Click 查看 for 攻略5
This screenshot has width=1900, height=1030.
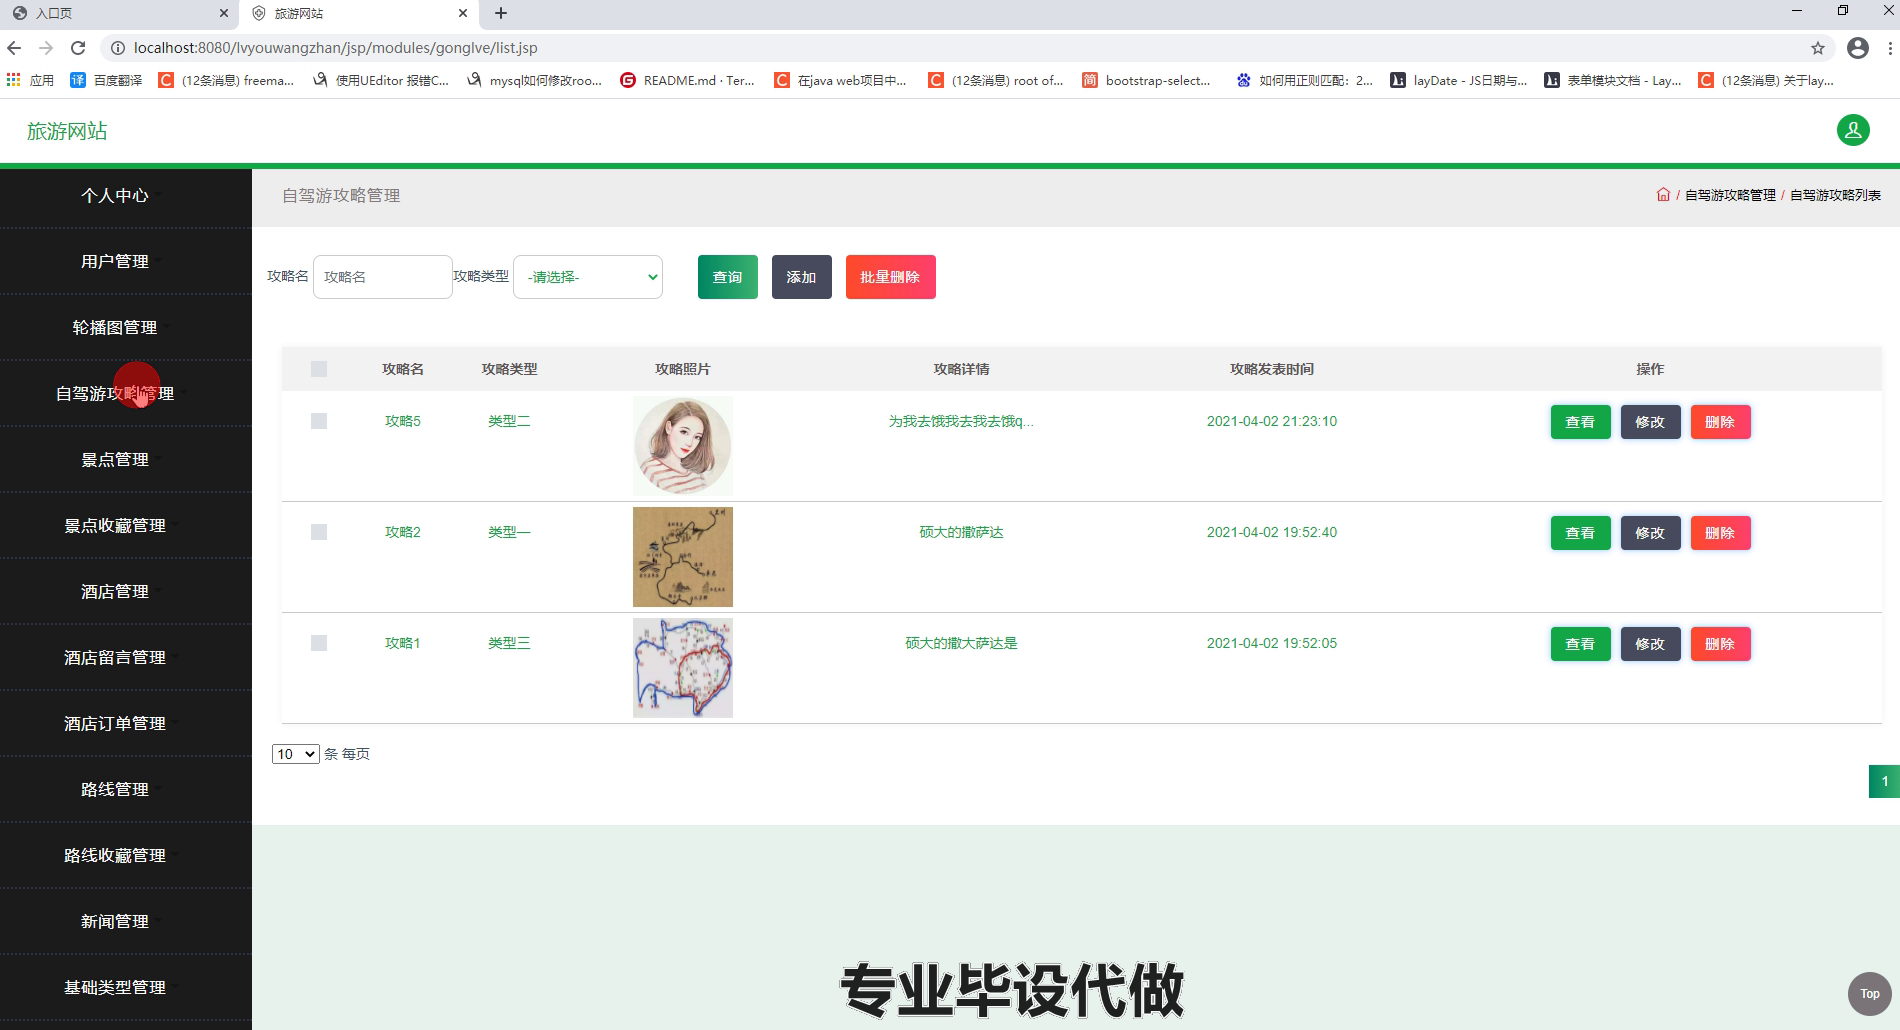pos(1581,422)
